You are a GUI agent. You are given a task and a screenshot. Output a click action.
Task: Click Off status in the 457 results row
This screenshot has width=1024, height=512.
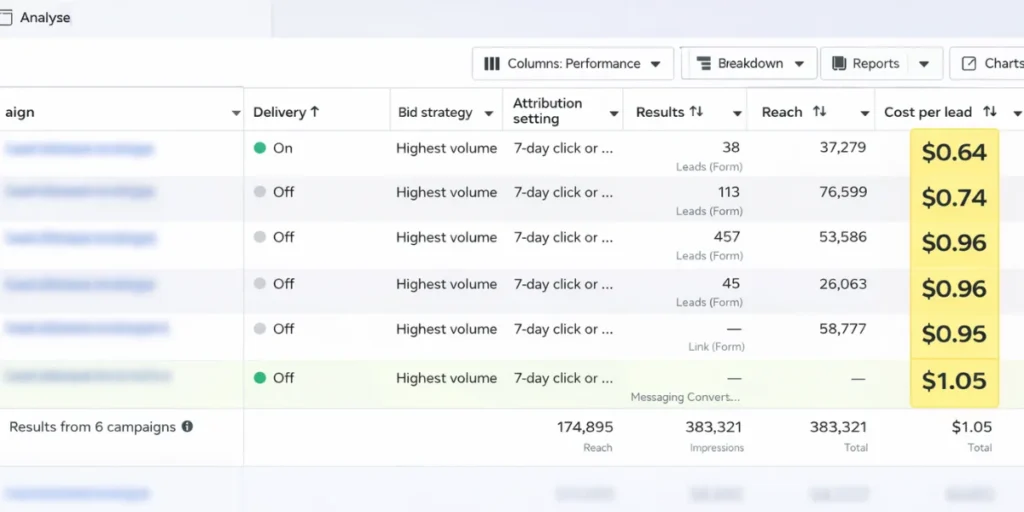click(x=274, y=237)
